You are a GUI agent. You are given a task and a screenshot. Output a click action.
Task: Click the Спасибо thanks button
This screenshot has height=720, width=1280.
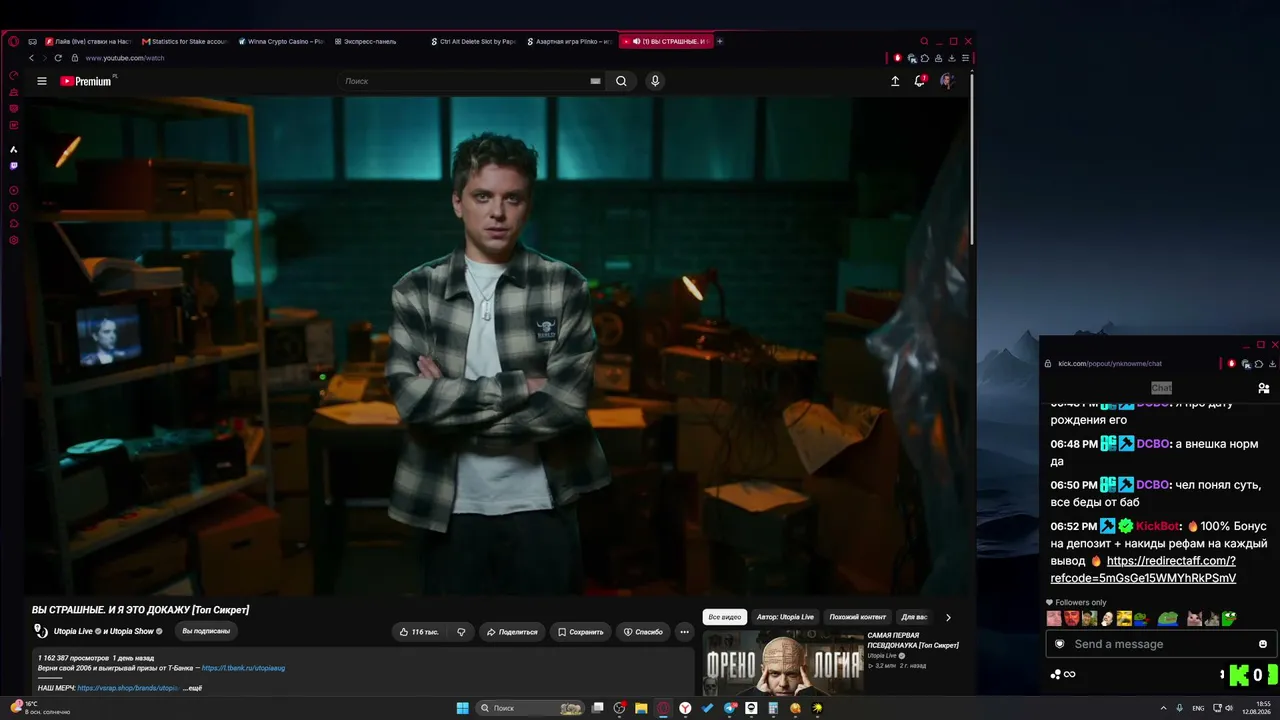click(x=643, y=632)
